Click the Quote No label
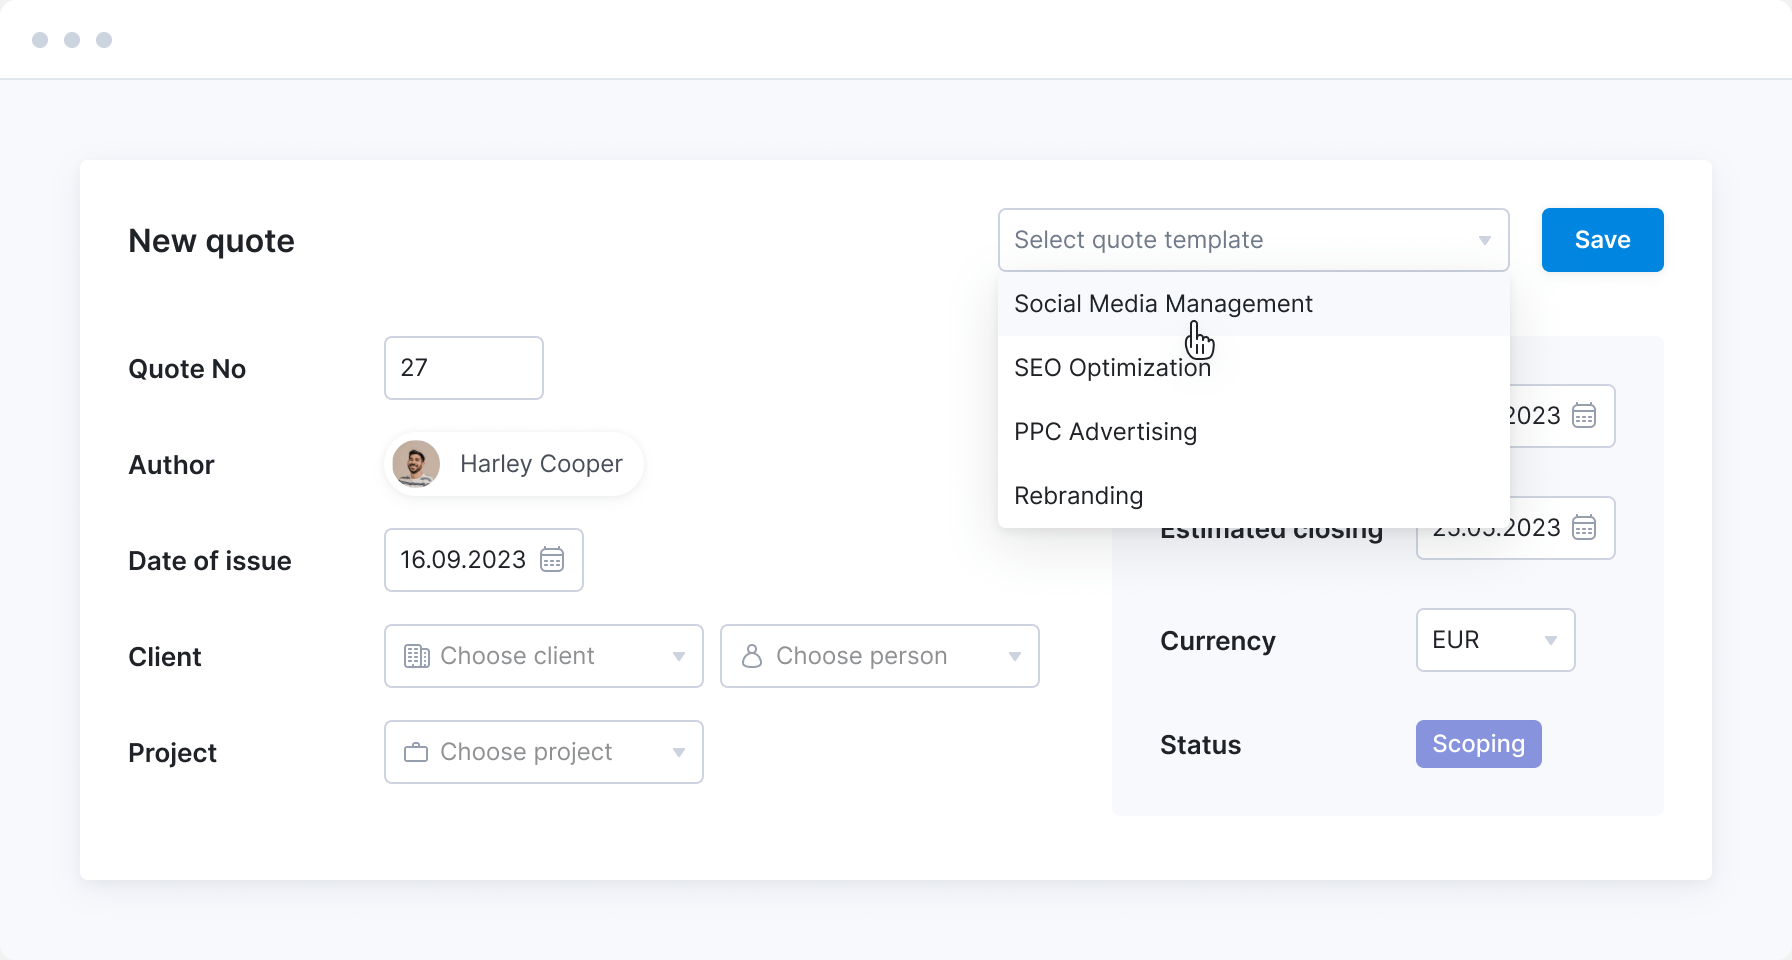Viewport: 1792px width, 960px height. (187, 369)
